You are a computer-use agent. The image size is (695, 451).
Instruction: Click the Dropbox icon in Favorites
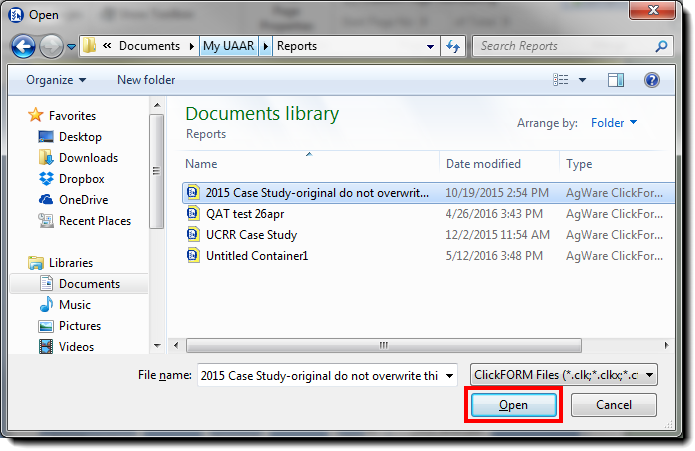click(x=46, y=179)
